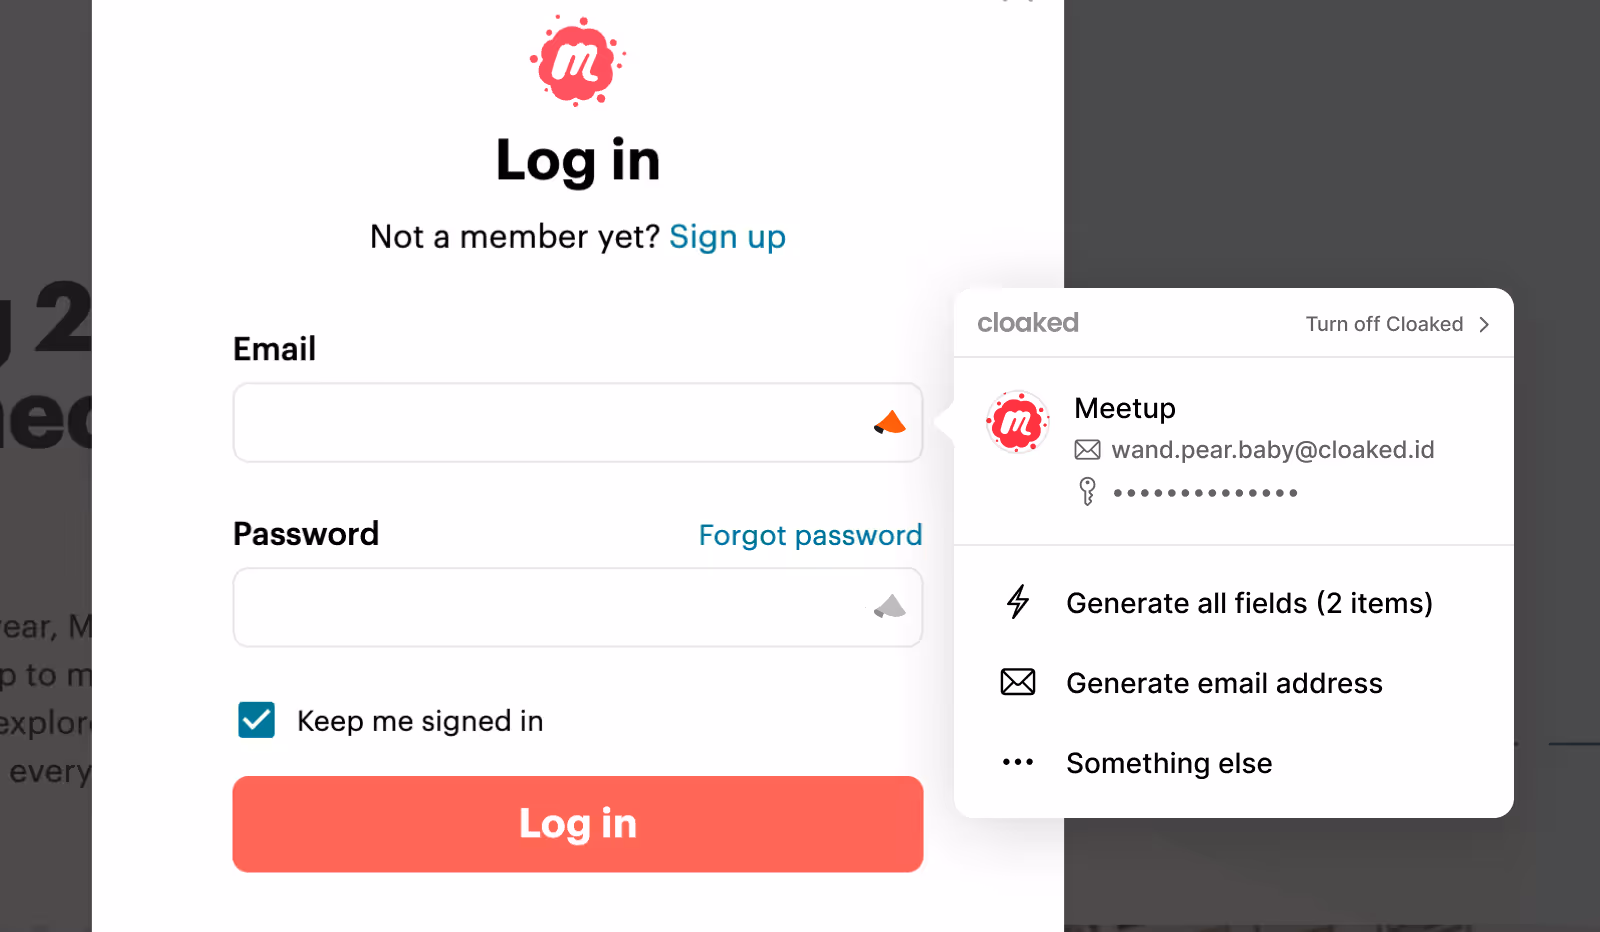This screenshot has width=1600, height=932.
Task: Click the orange Cloaked icon in Email field
Action: pos(889,423)
